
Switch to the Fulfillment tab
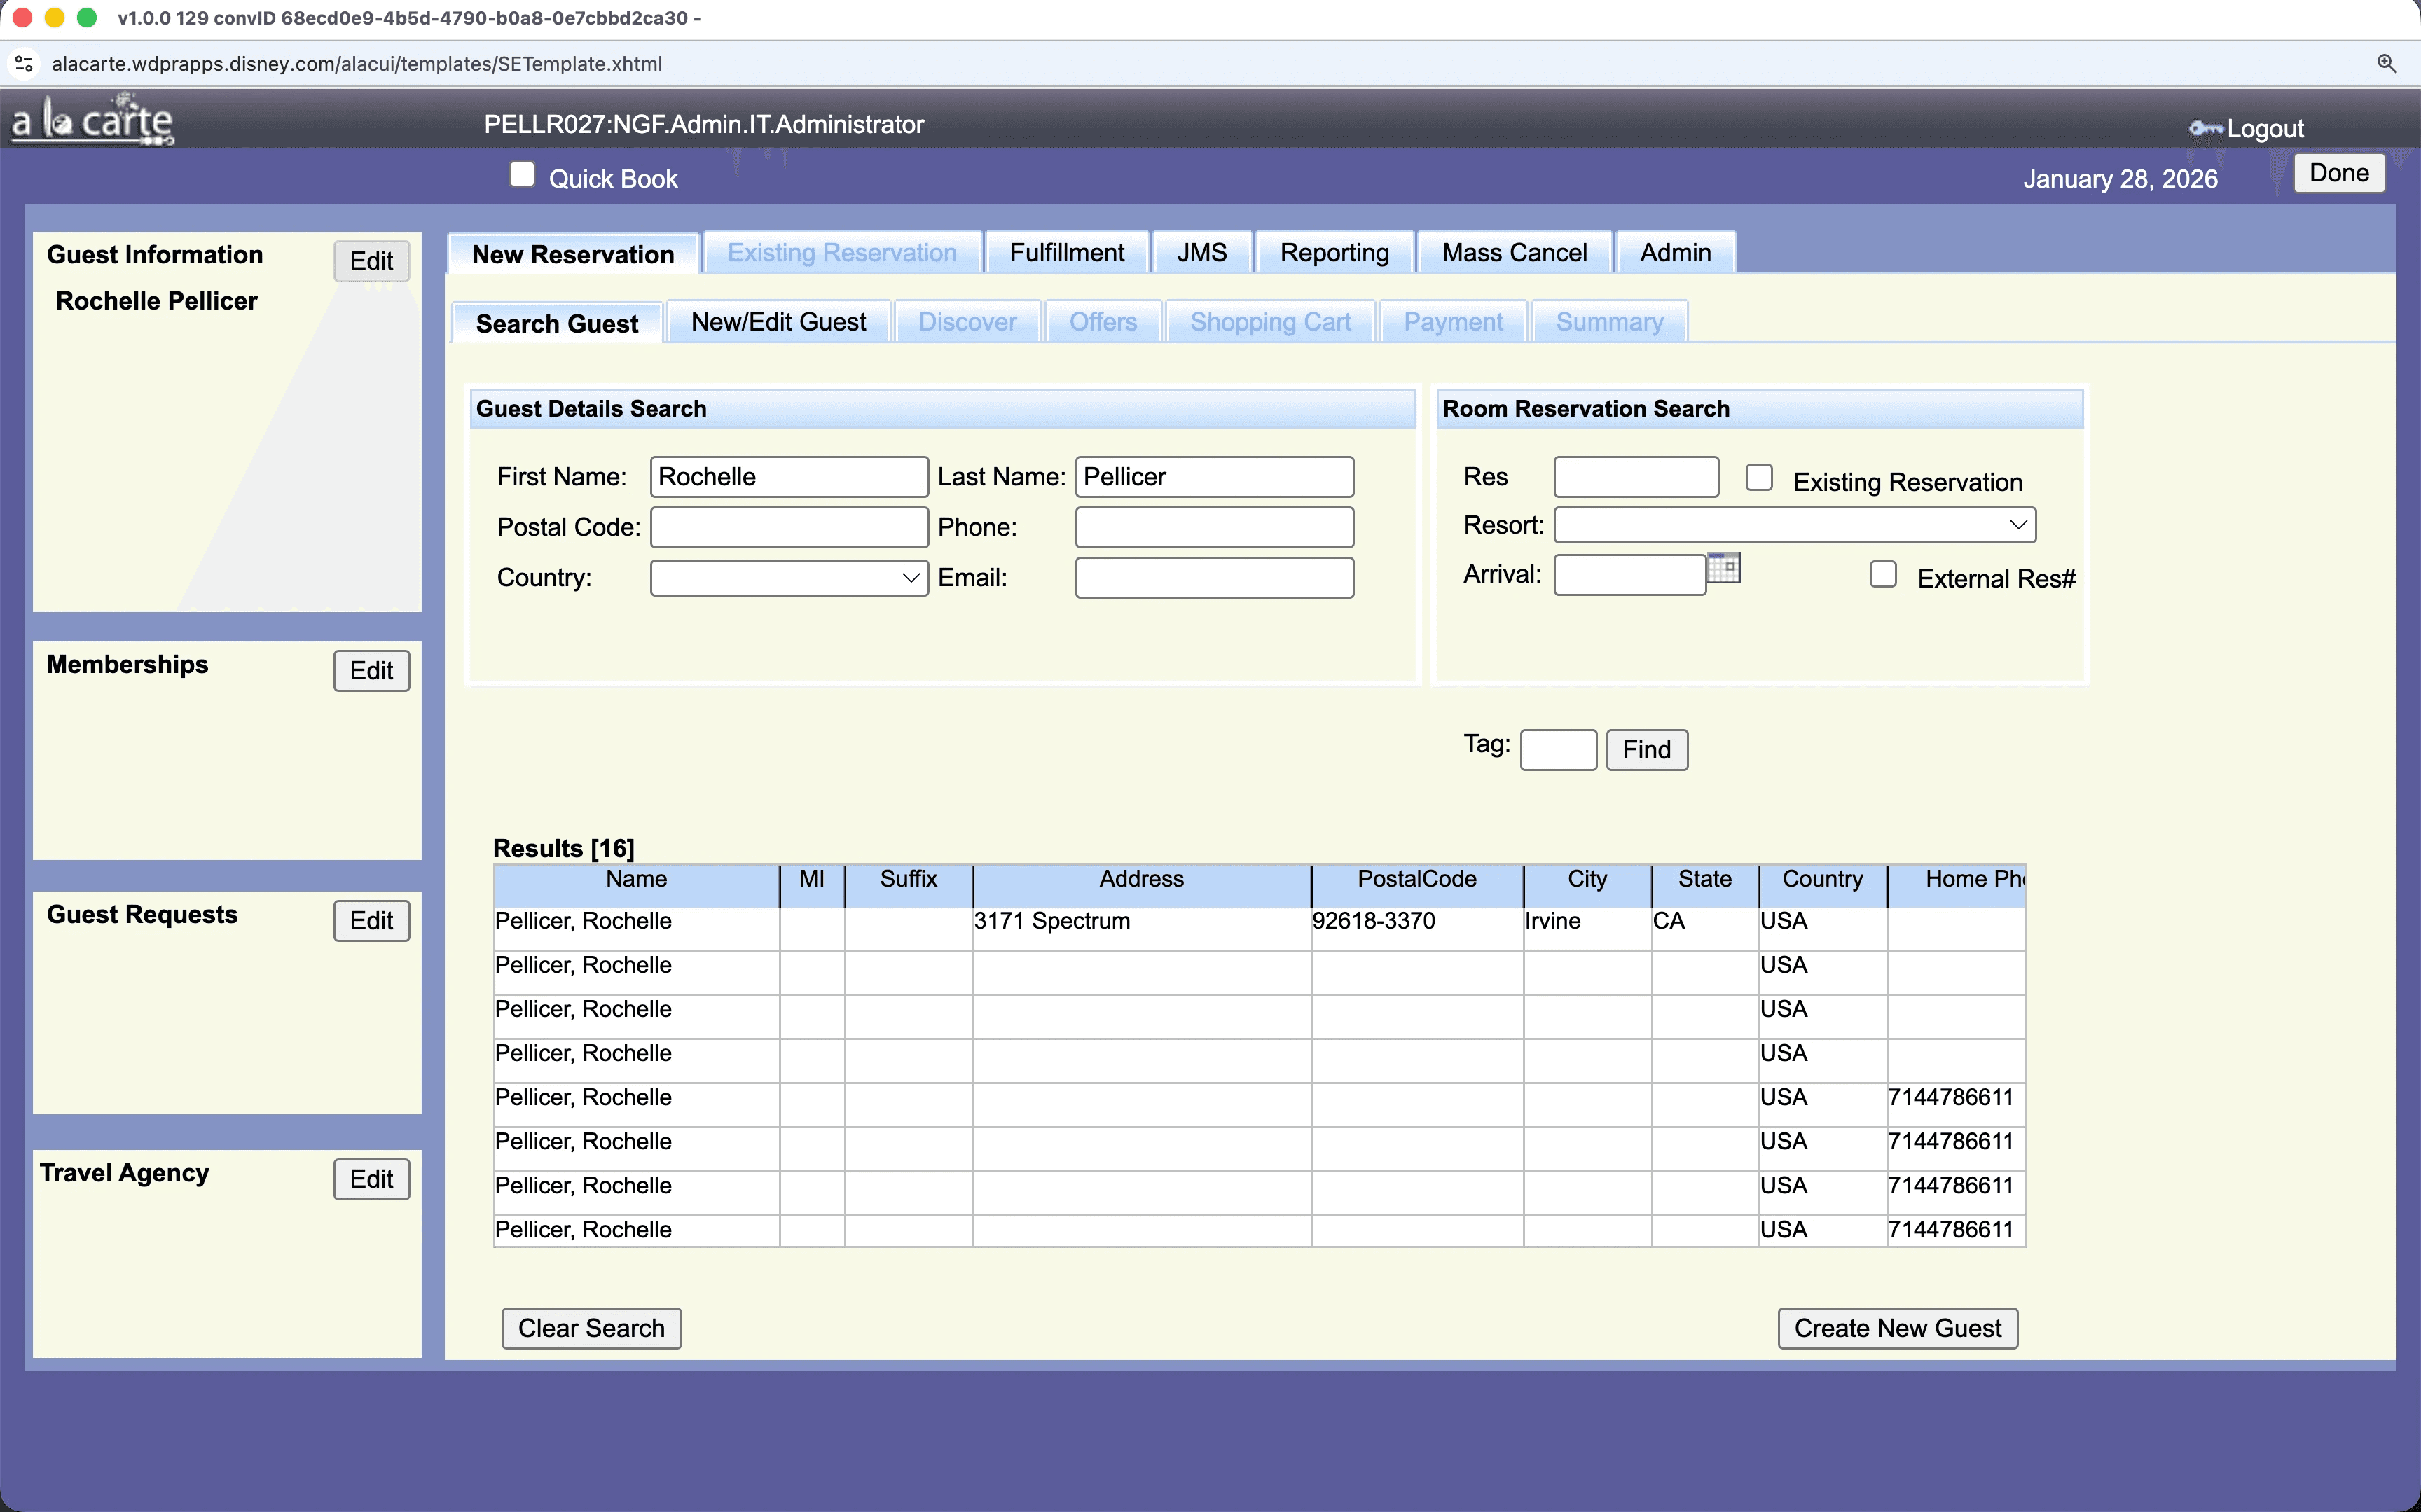point(1066,253)
